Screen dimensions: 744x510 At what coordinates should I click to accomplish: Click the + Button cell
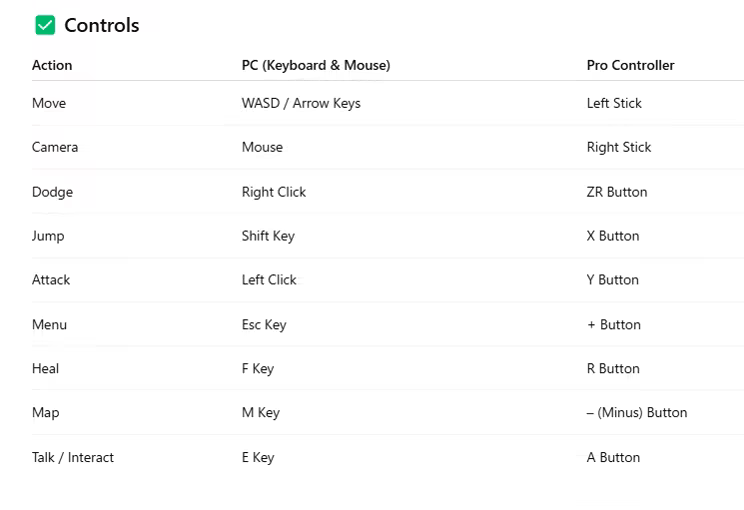click(614, 324)
